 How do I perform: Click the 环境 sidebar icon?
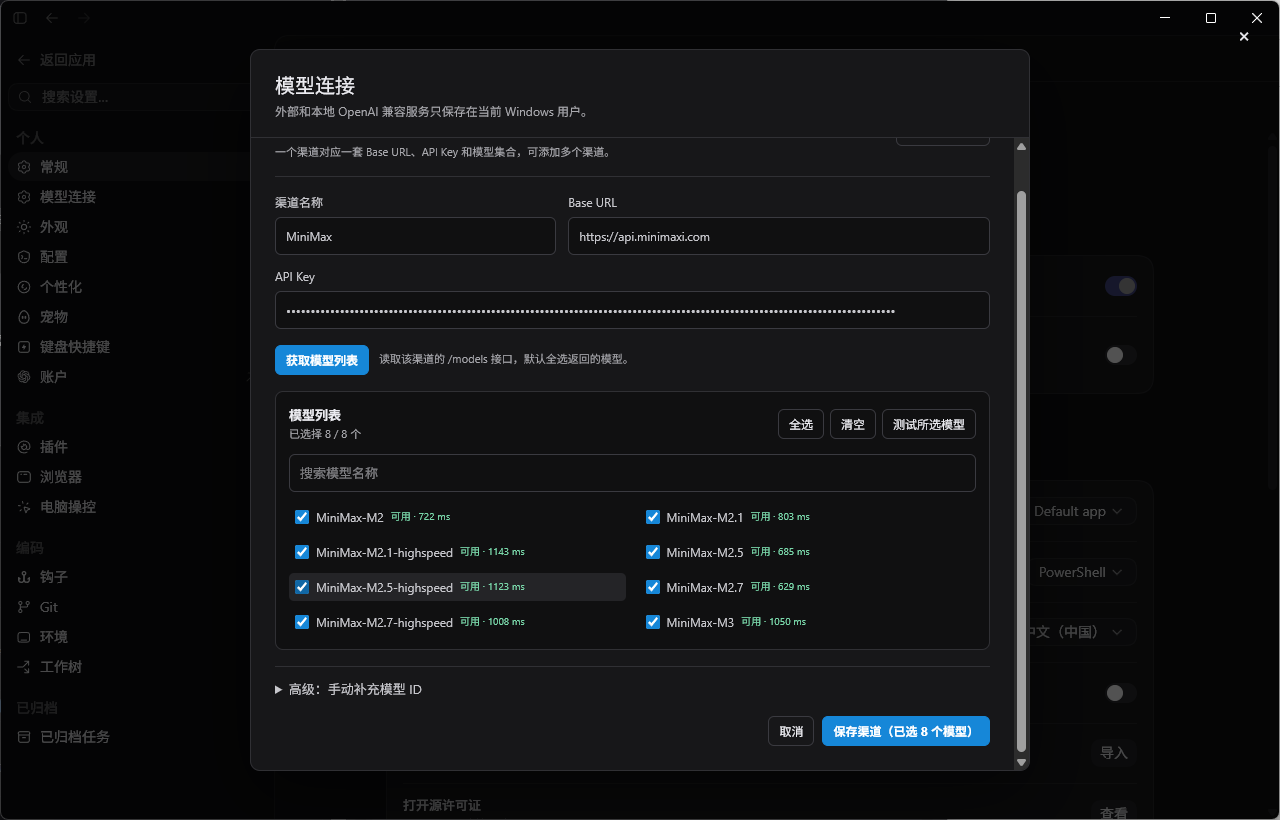(24, 637)
